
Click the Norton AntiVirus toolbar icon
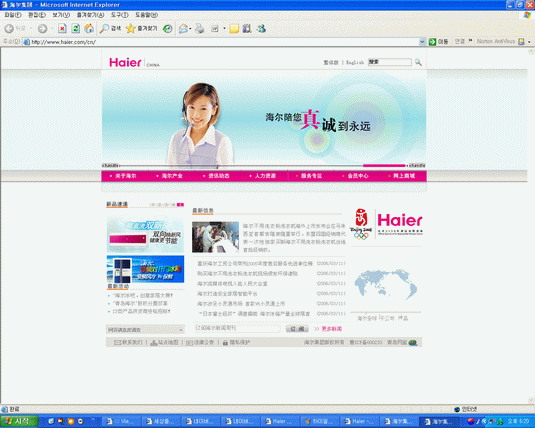[x=521, y=42]
